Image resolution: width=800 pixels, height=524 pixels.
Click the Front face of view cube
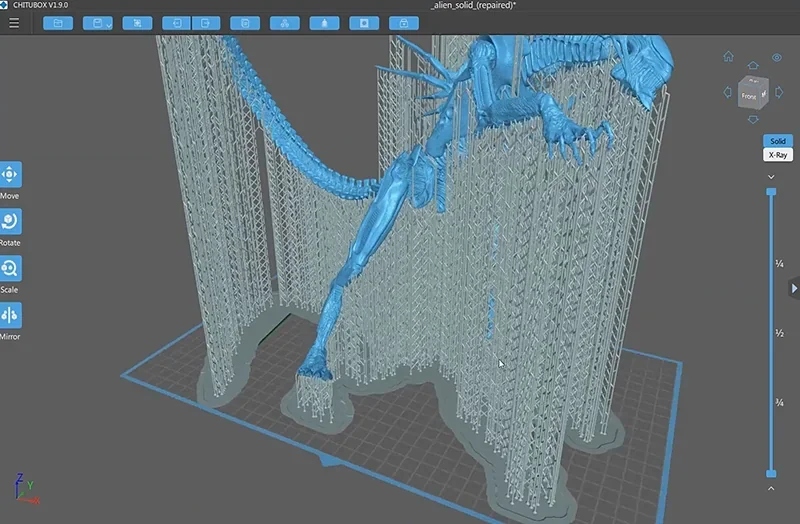(x=748, y=96)
